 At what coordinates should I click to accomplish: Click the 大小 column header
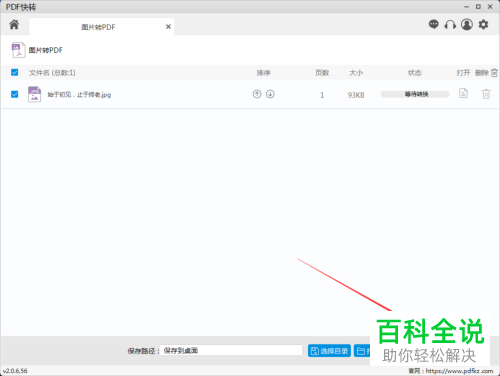click(x=356, y=73)
